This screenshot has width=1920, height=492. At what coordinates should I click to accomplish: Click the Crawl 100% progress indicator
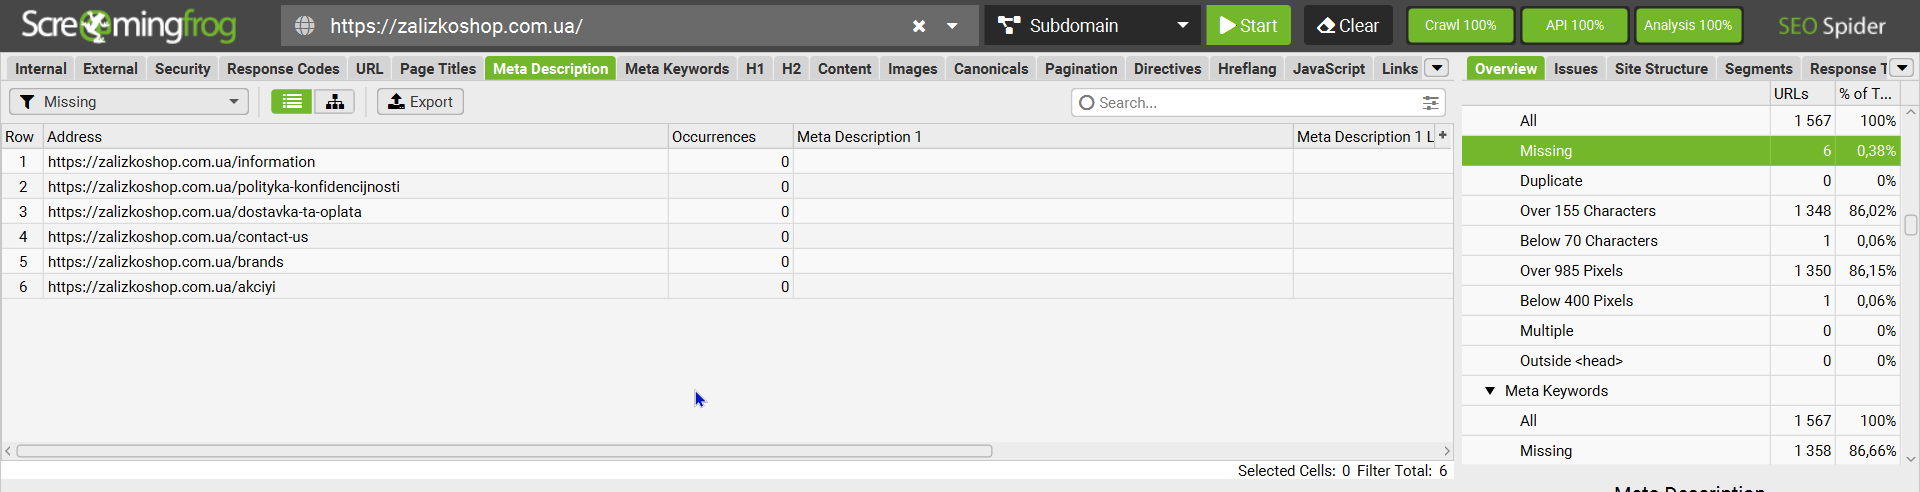[1460, 25]
